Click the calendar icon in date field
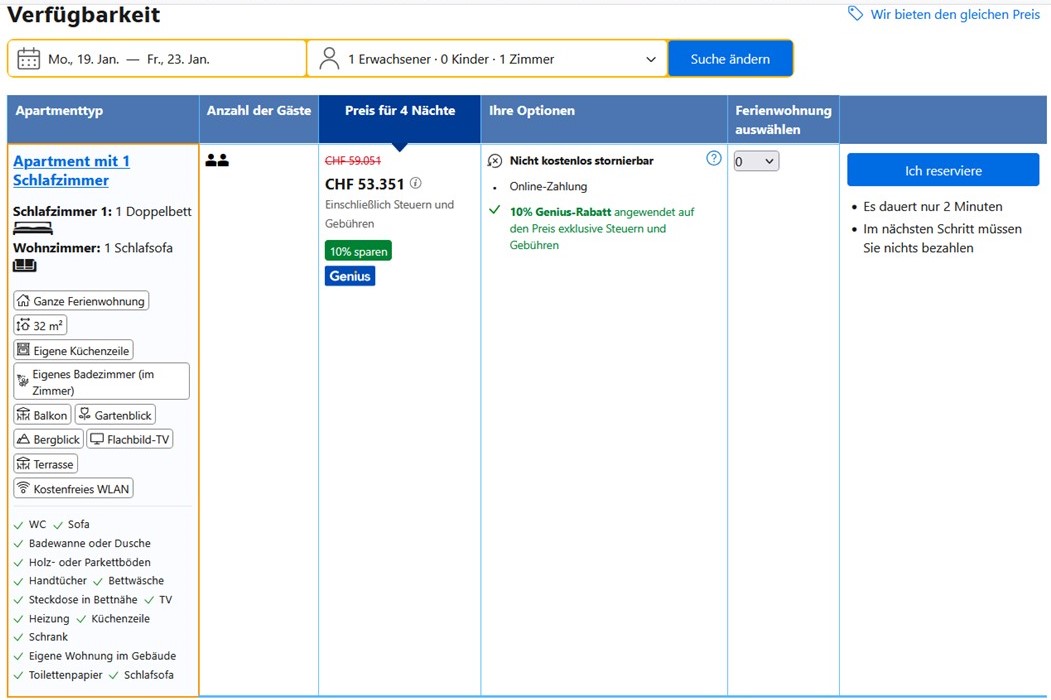The image size is (1051, 700). [x=29, y=59]
